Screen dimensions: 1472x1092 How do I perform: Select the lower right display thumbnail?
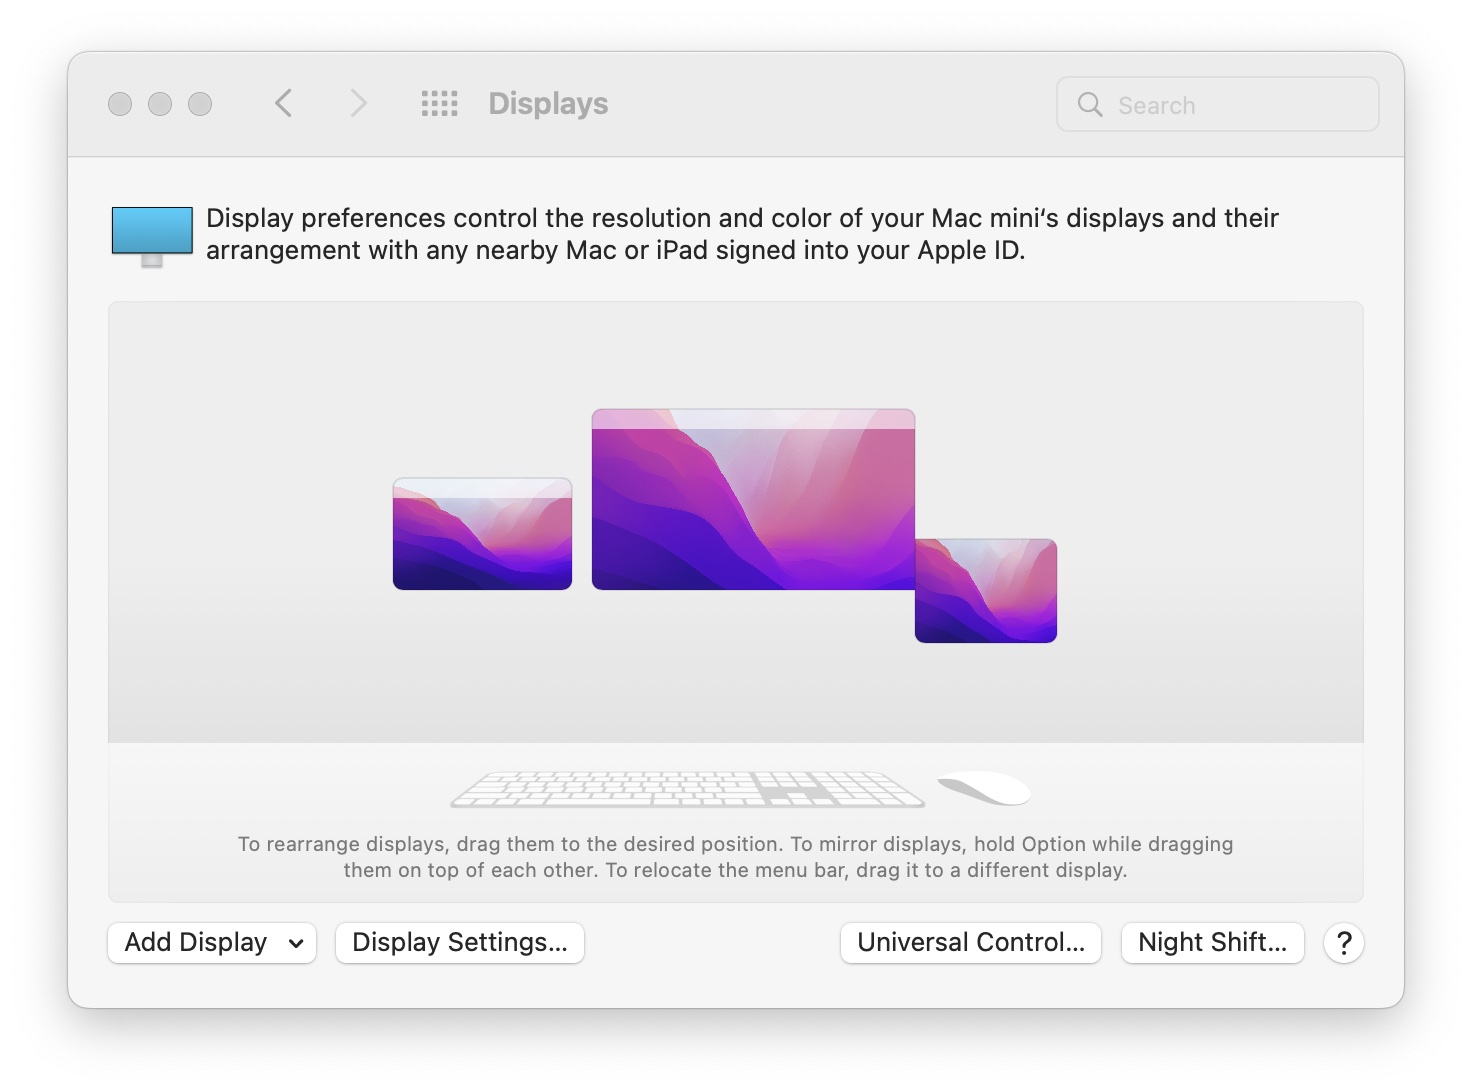[986, 591]
